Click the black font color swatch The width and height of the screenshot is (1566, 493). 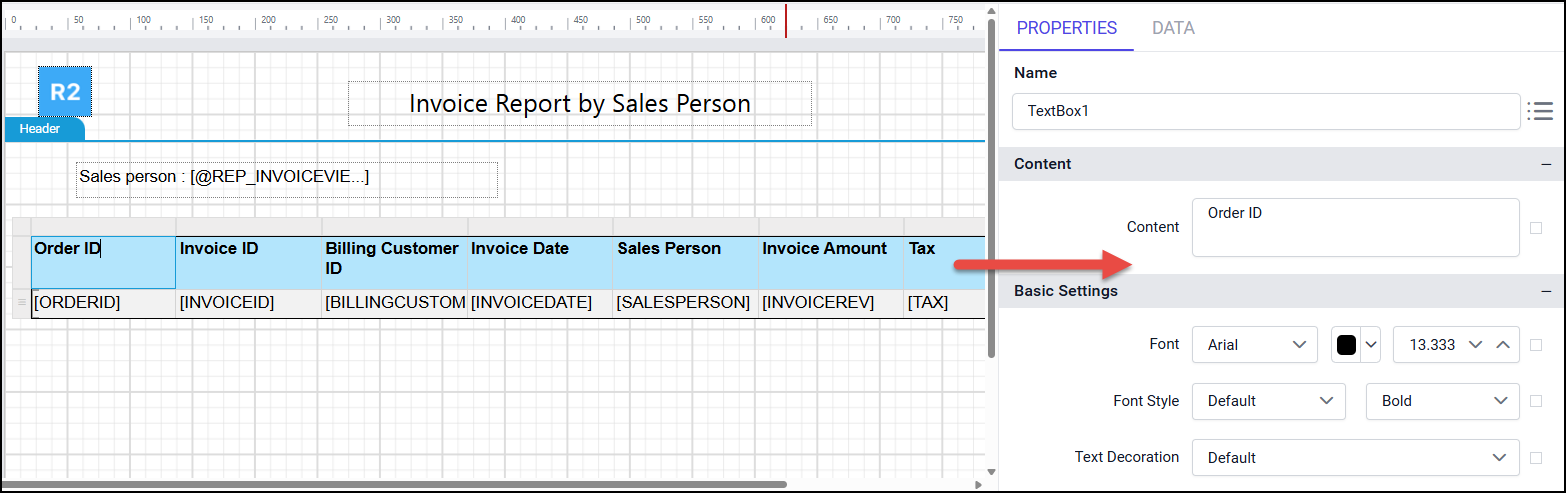(x=1346, y=344)
